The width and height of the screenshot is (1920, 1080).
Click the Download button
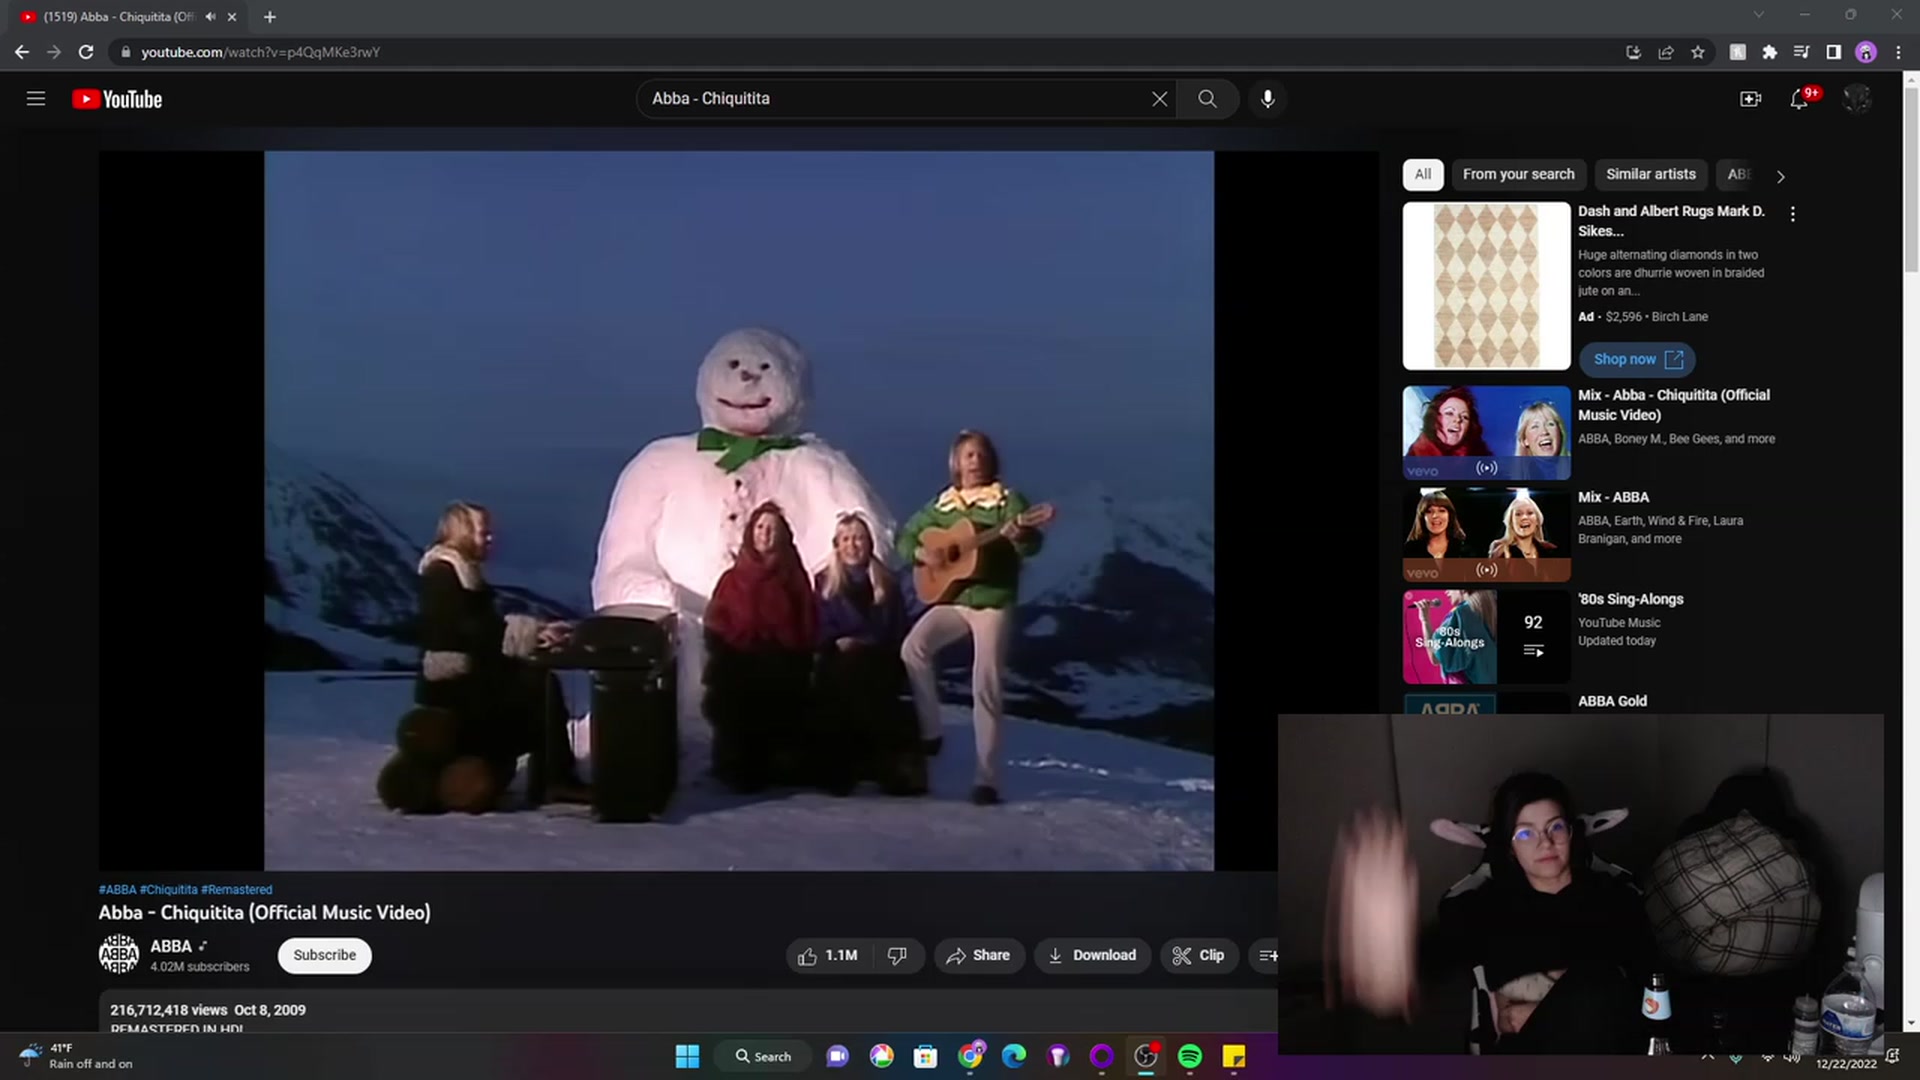coord(1092,955)
